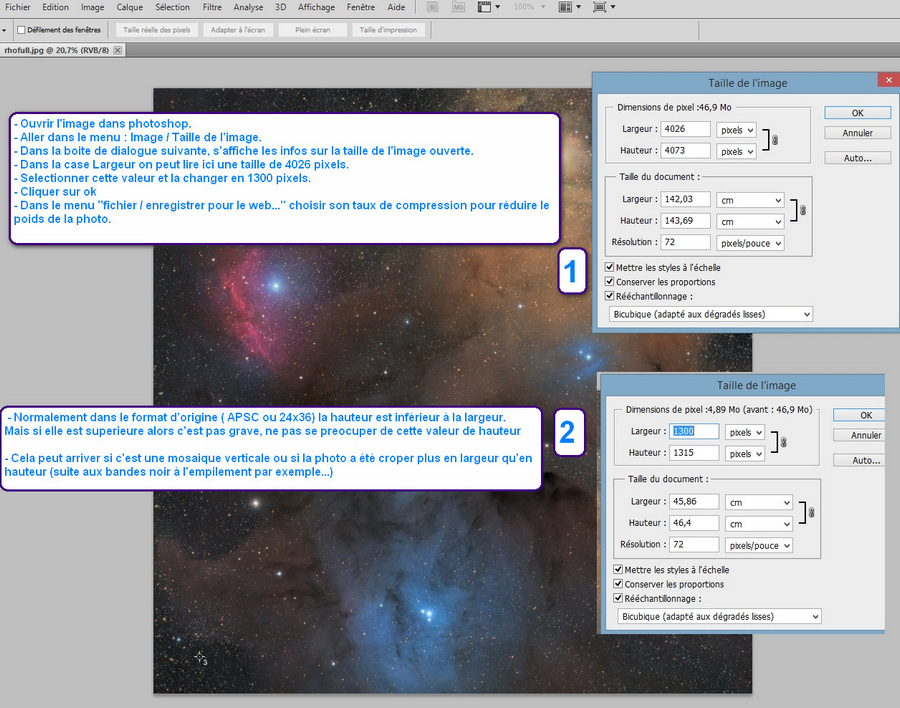This screenshot has width=900, height=708.
Task: Click the document size chain link beside 142,03
Action: tap(802, 210)
